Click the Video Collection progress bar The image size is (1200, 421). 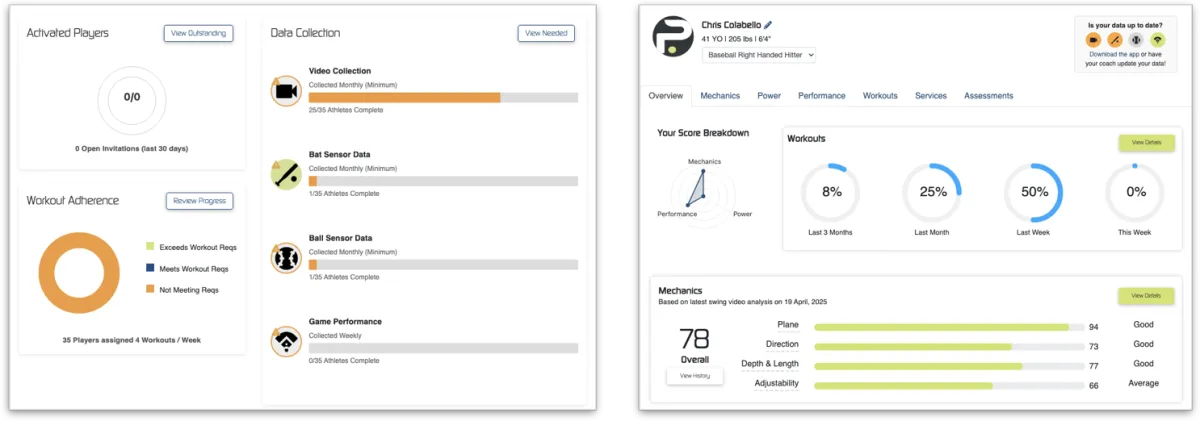(442, 98)
